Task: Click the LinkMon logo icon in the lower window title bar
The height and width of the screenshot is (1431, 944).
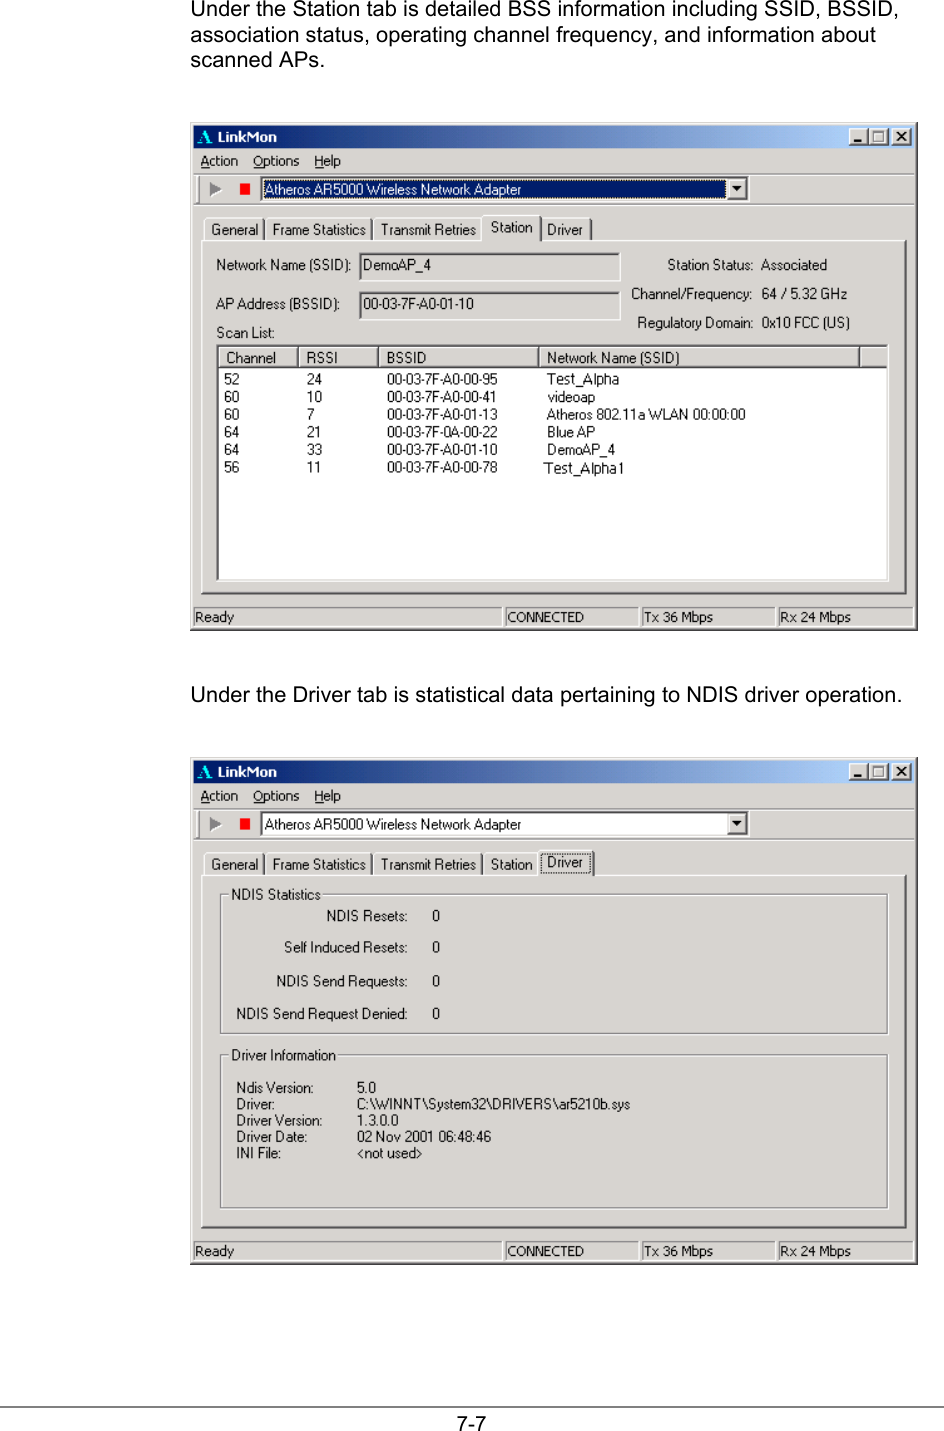Action: coord(205,772)
